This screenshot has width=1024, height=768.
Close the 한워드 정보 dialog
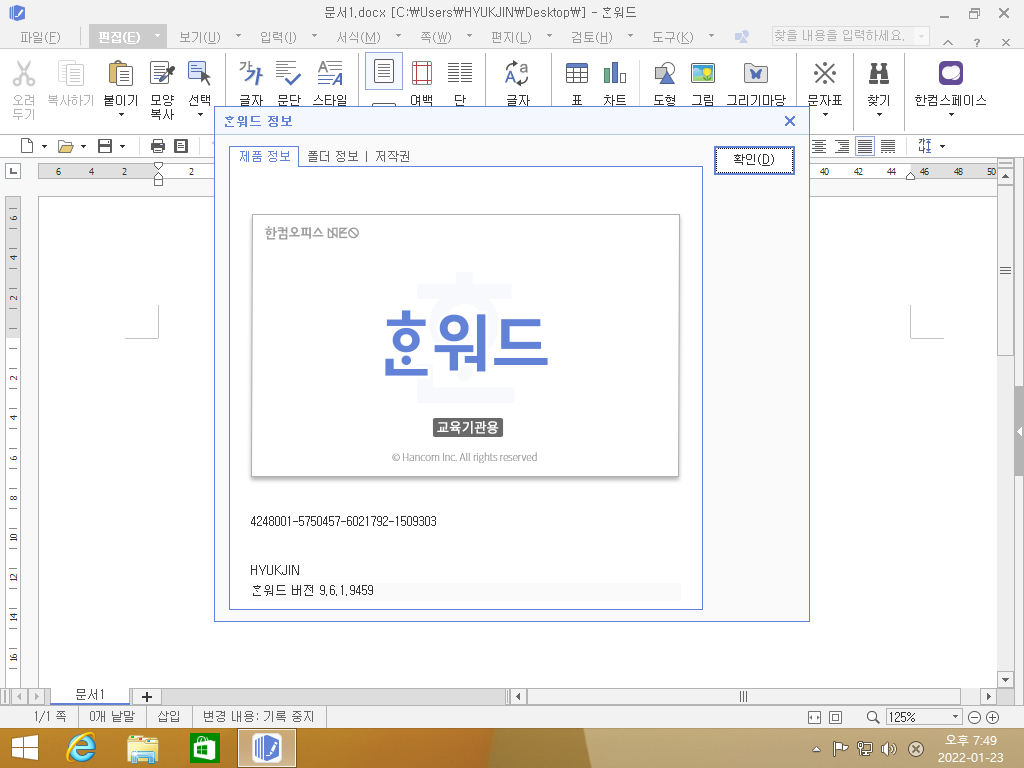790,121
